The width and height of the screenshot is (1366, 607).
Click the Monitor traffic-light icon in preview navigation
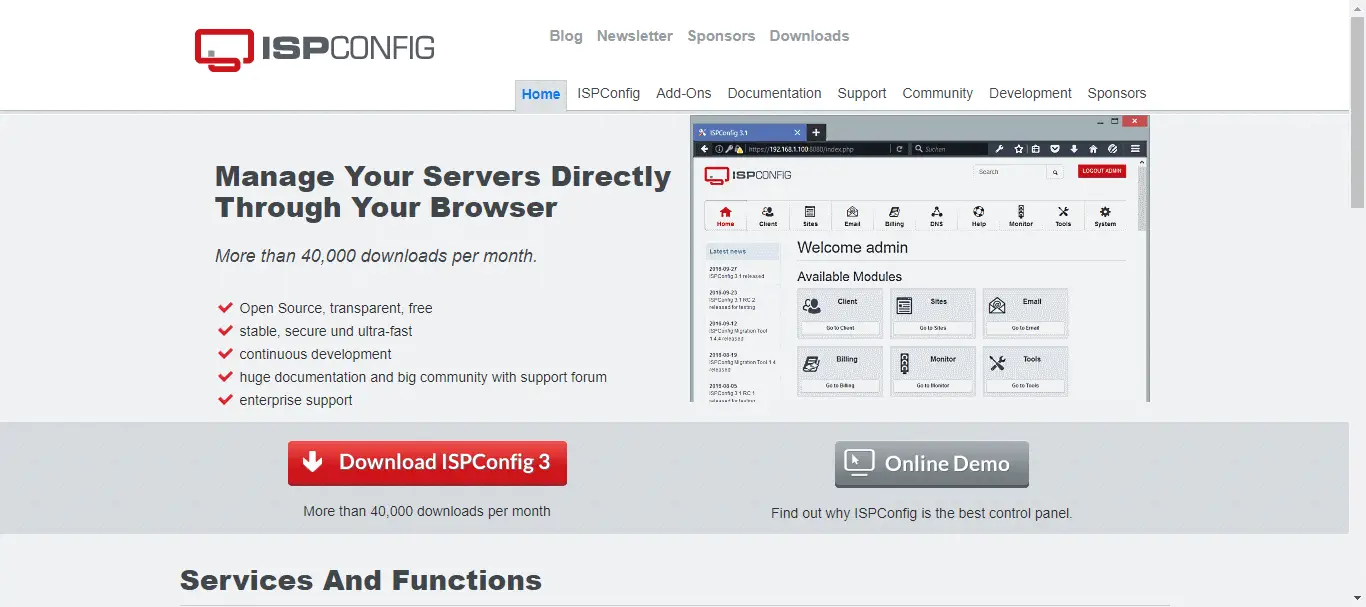click(x=1021, y=212)
